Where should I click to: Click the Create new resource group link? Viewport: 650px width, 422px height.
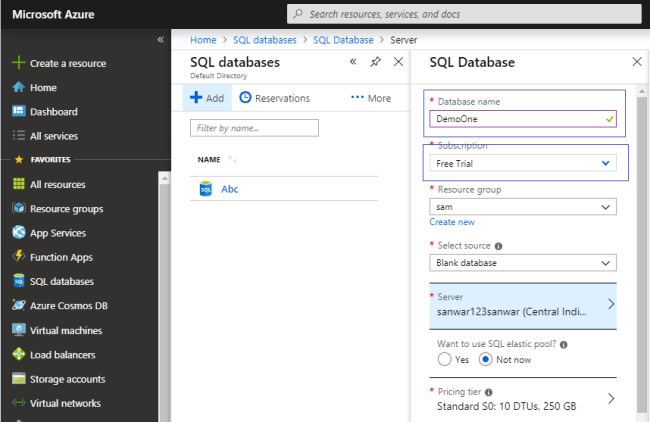tap(452, 222)
